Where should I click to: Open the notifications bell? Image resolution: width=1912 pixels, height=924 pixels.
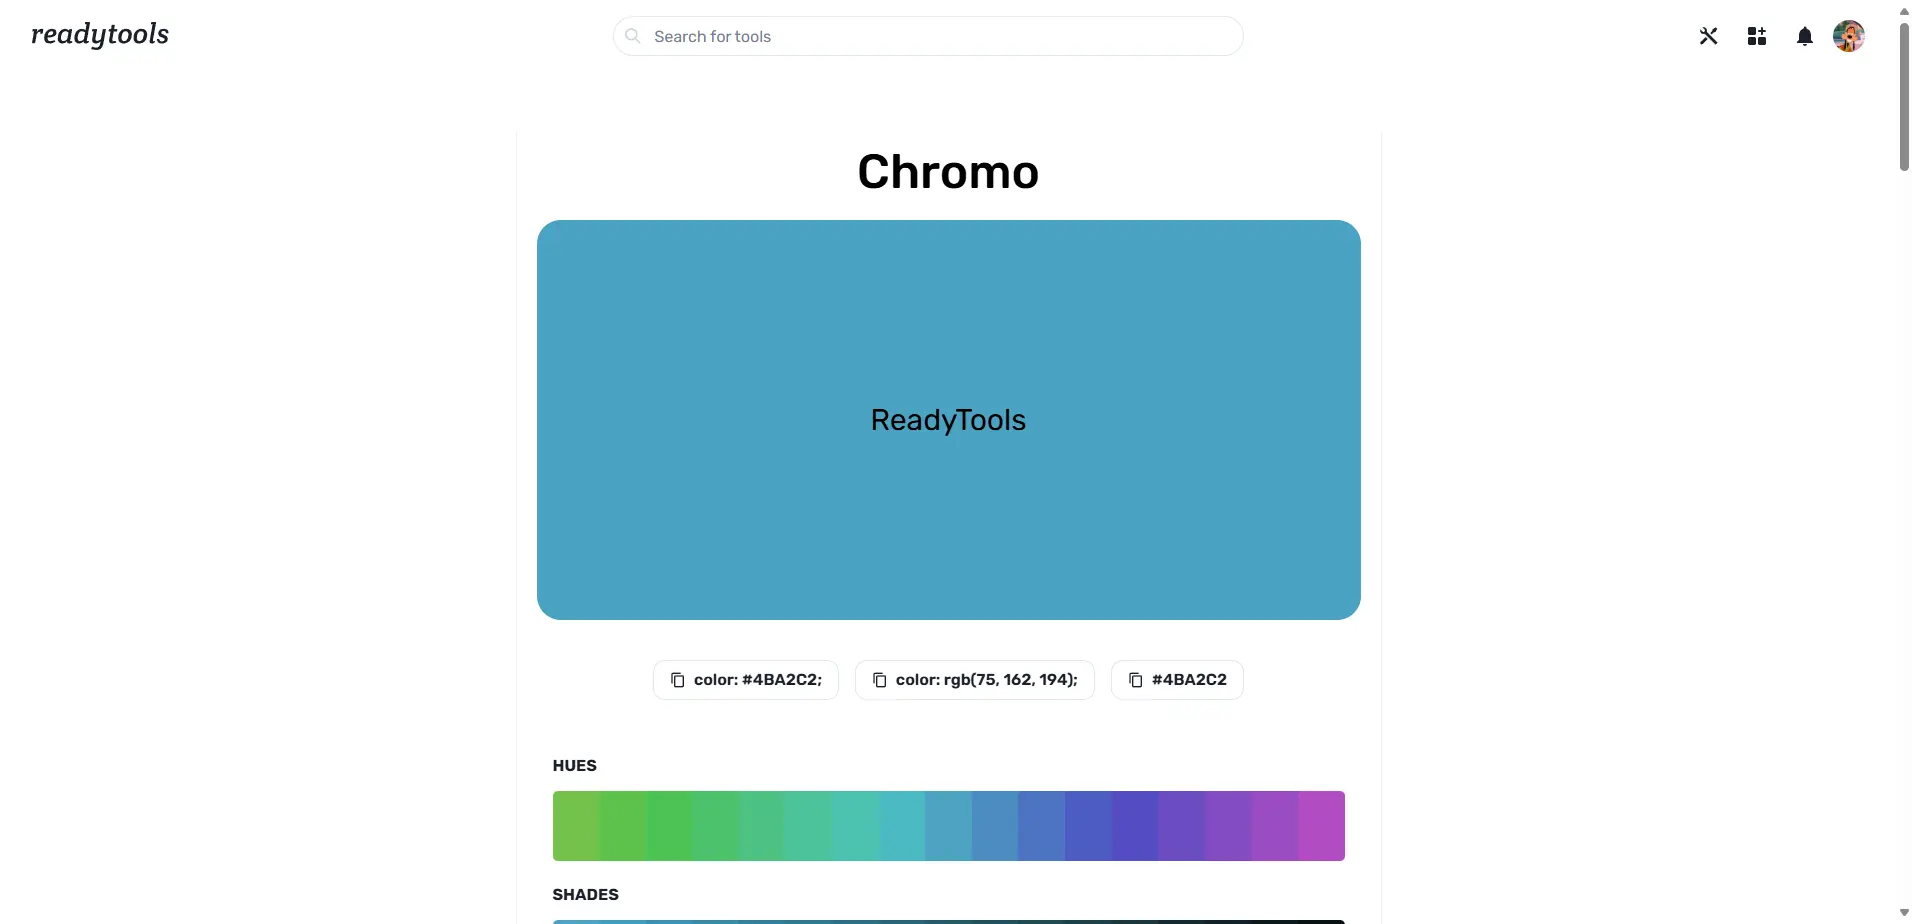coord(1805,36)
